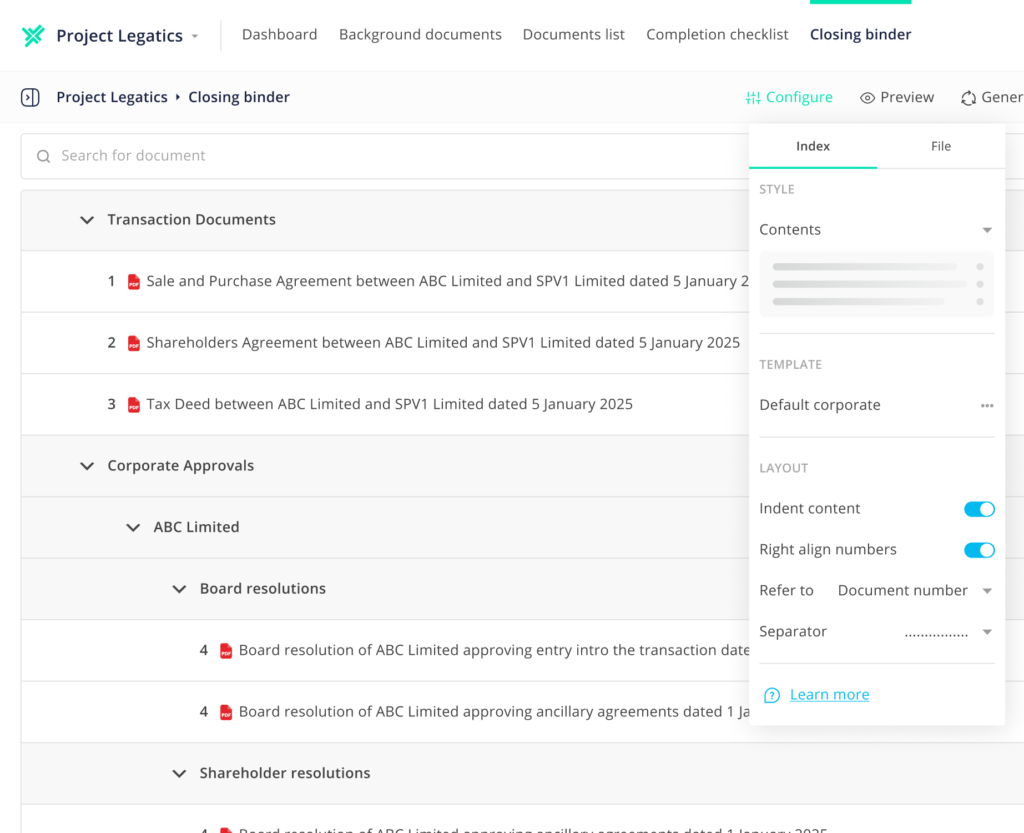Image resolution: width=1024 pixels, height=833 pixels.
Task: Click the Generate refresh icon
Action: click(x=968, y=98)
